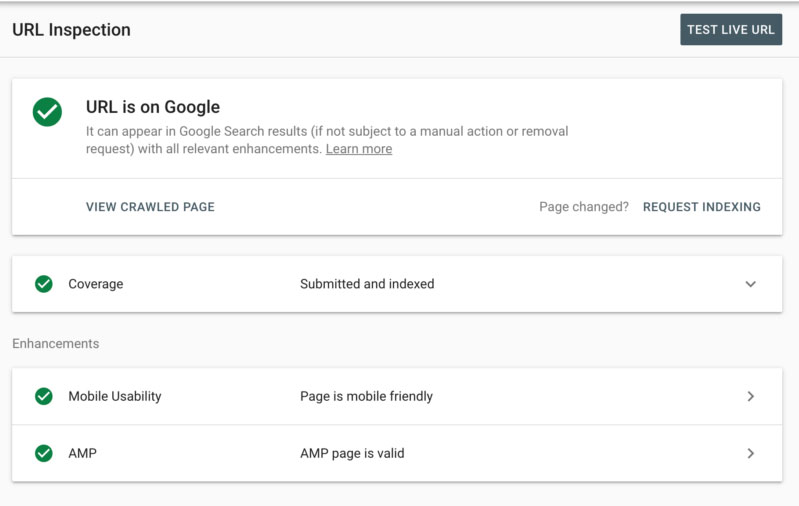Screen dimensions: 799x506
Task: Open Mobile Usability details via right chevron
Action: 750,396
